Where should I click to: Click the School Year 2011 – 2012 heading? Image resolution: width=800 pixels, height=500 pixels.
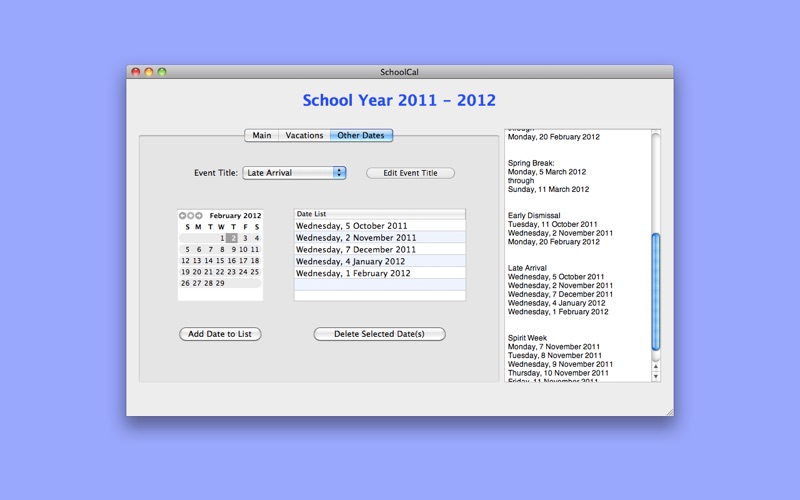coord(399,100)
